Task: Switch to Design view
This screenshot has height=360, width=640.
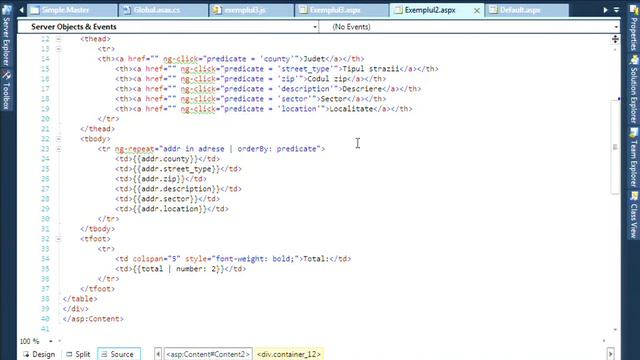Action: 39,354
